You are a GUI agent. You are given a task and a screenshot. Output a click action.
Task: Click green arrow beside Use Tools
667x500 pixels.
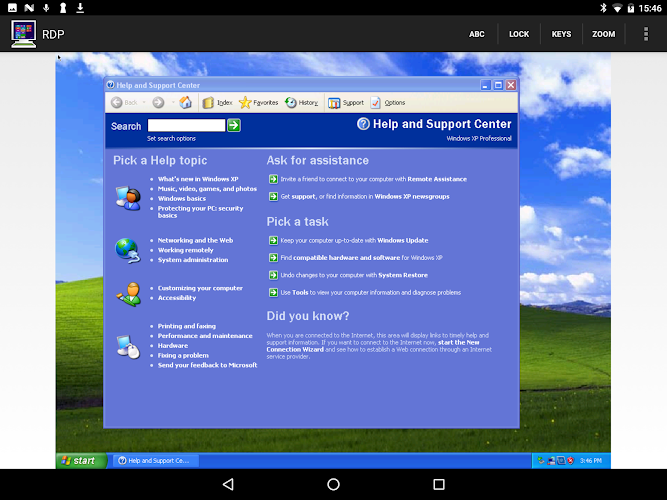click(274, 293)
